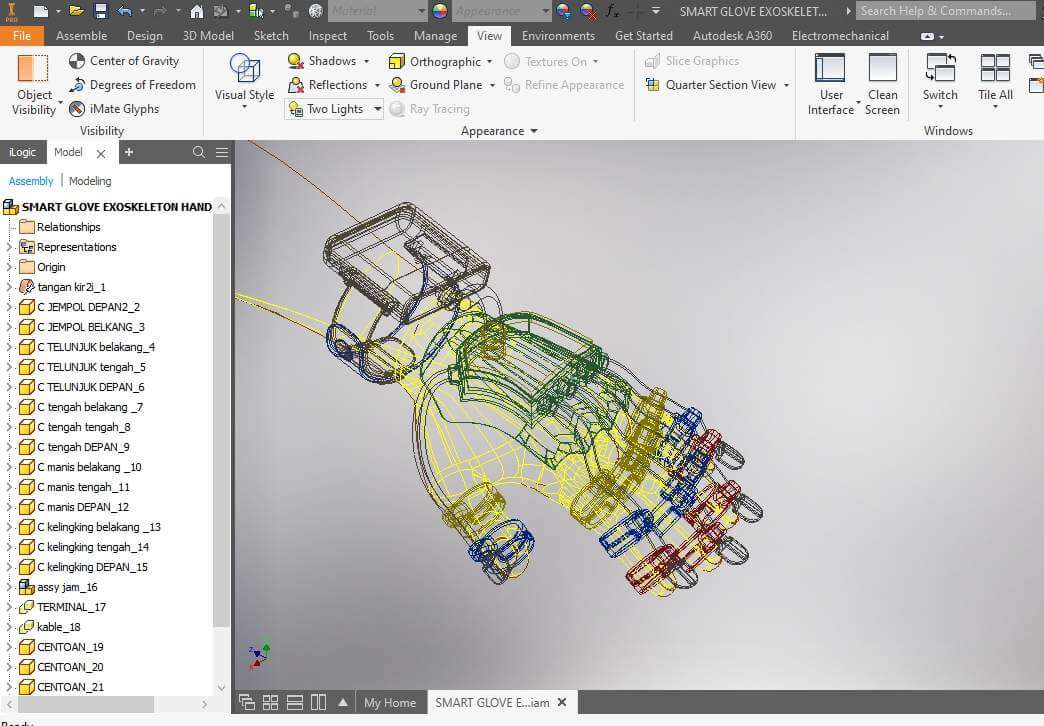Toggle Center of Gravity display
1044x726 pixels.
(x=124, y=61)
